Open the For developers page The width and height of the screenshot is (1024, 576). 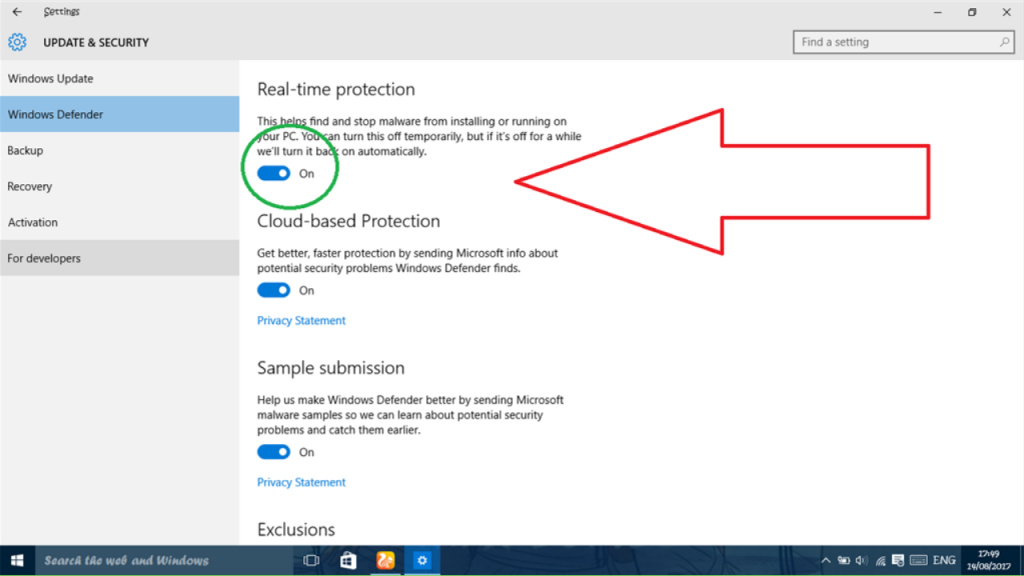point(120,258)
